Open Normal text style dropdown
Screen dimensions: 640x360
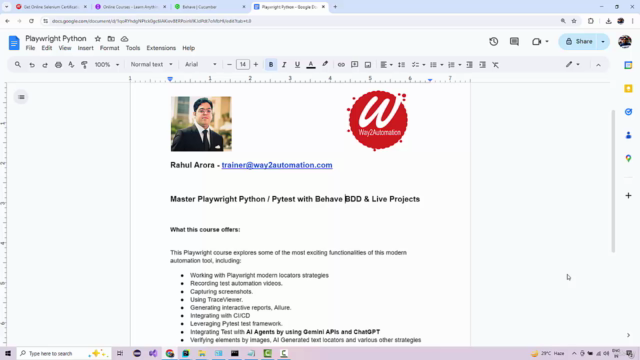151,64
